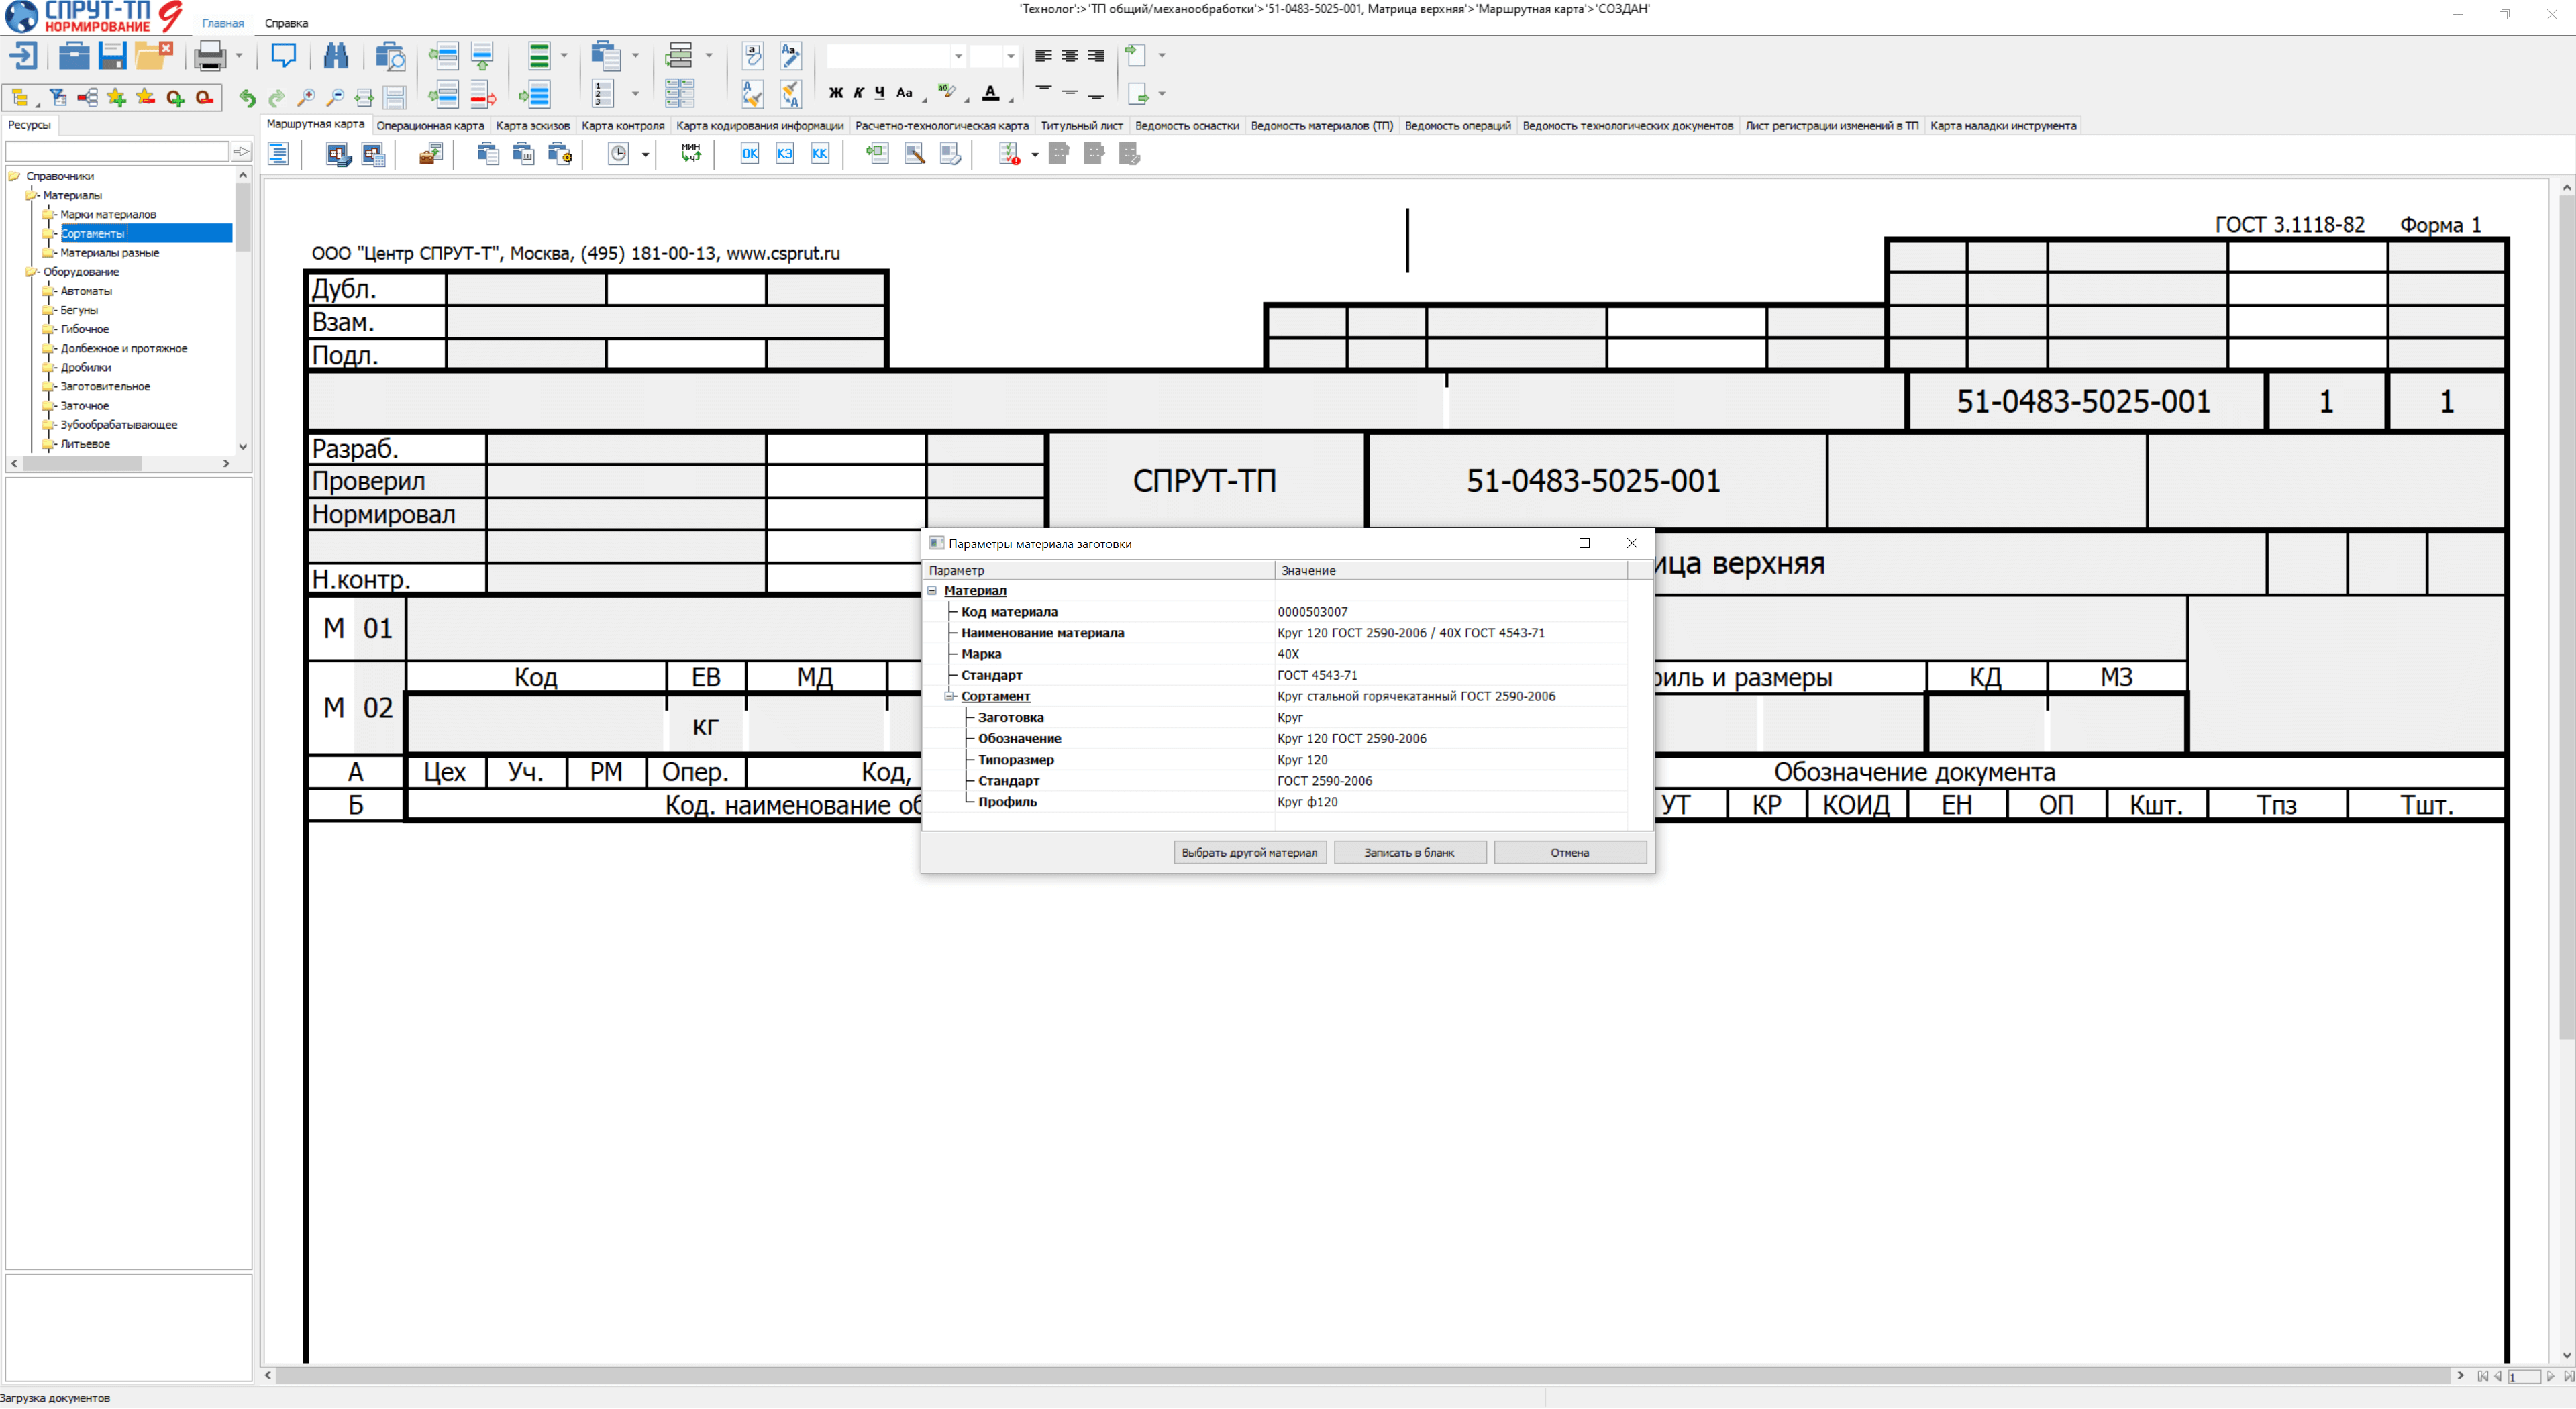2576x1409 pixels.
Task: Switch to Карта эскизов tab
Action: pos(533,126)
